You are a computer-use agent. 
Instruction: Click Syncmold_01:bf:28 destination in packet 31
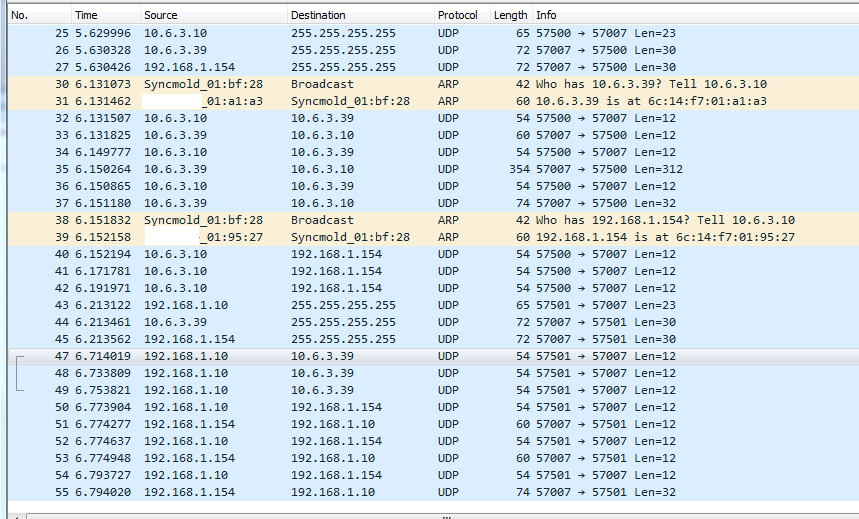click(350, 101)
